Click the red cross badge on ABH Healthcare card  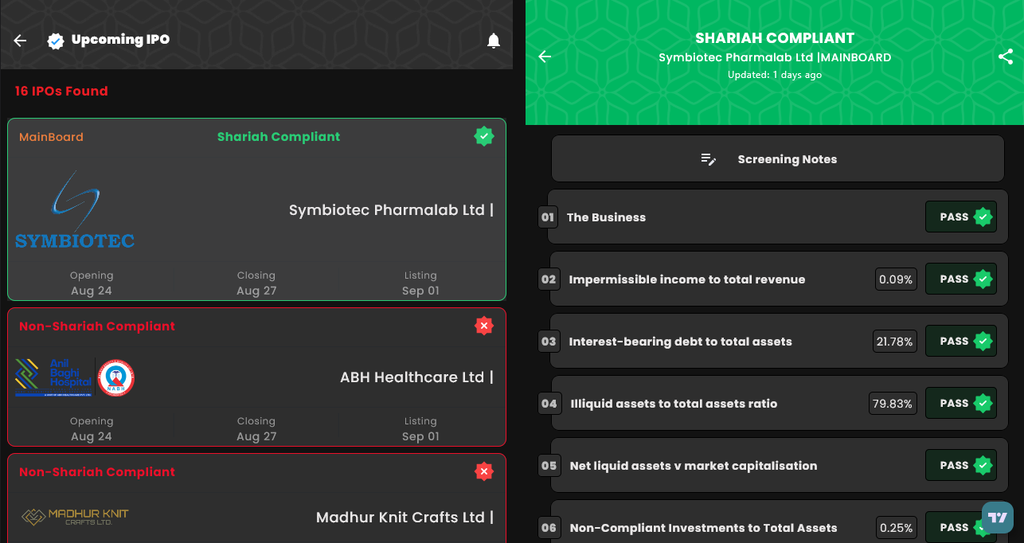tap(484, 325)
